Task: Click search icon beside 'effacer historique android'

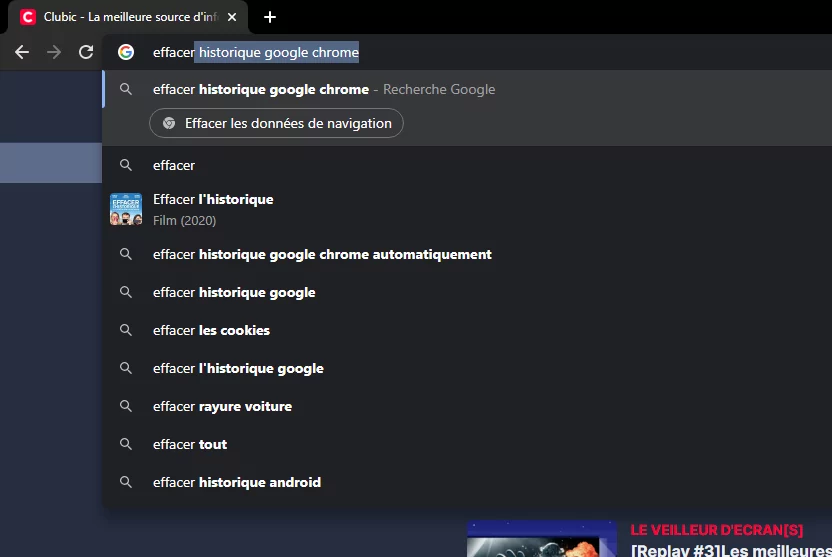Action: (x=126, y=482)
